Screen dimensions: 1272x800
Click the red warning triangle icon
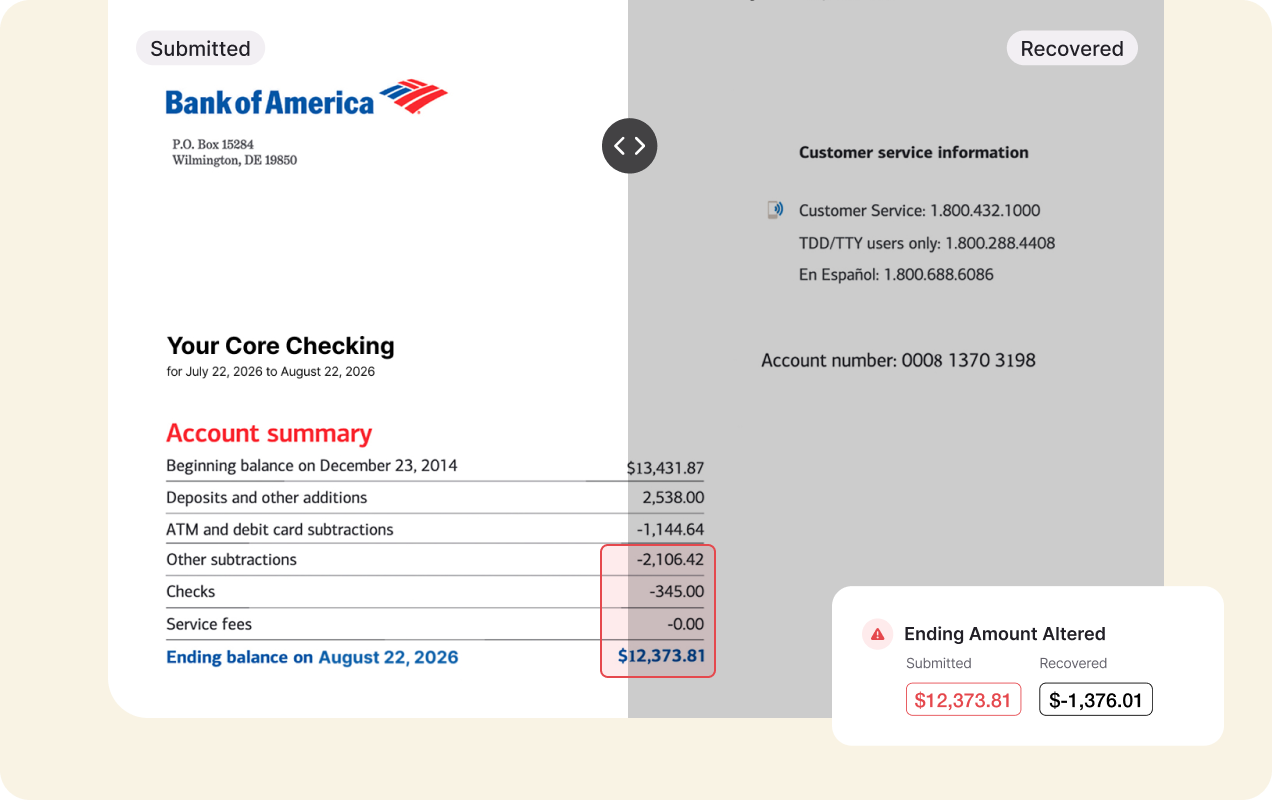click(877, 634)
